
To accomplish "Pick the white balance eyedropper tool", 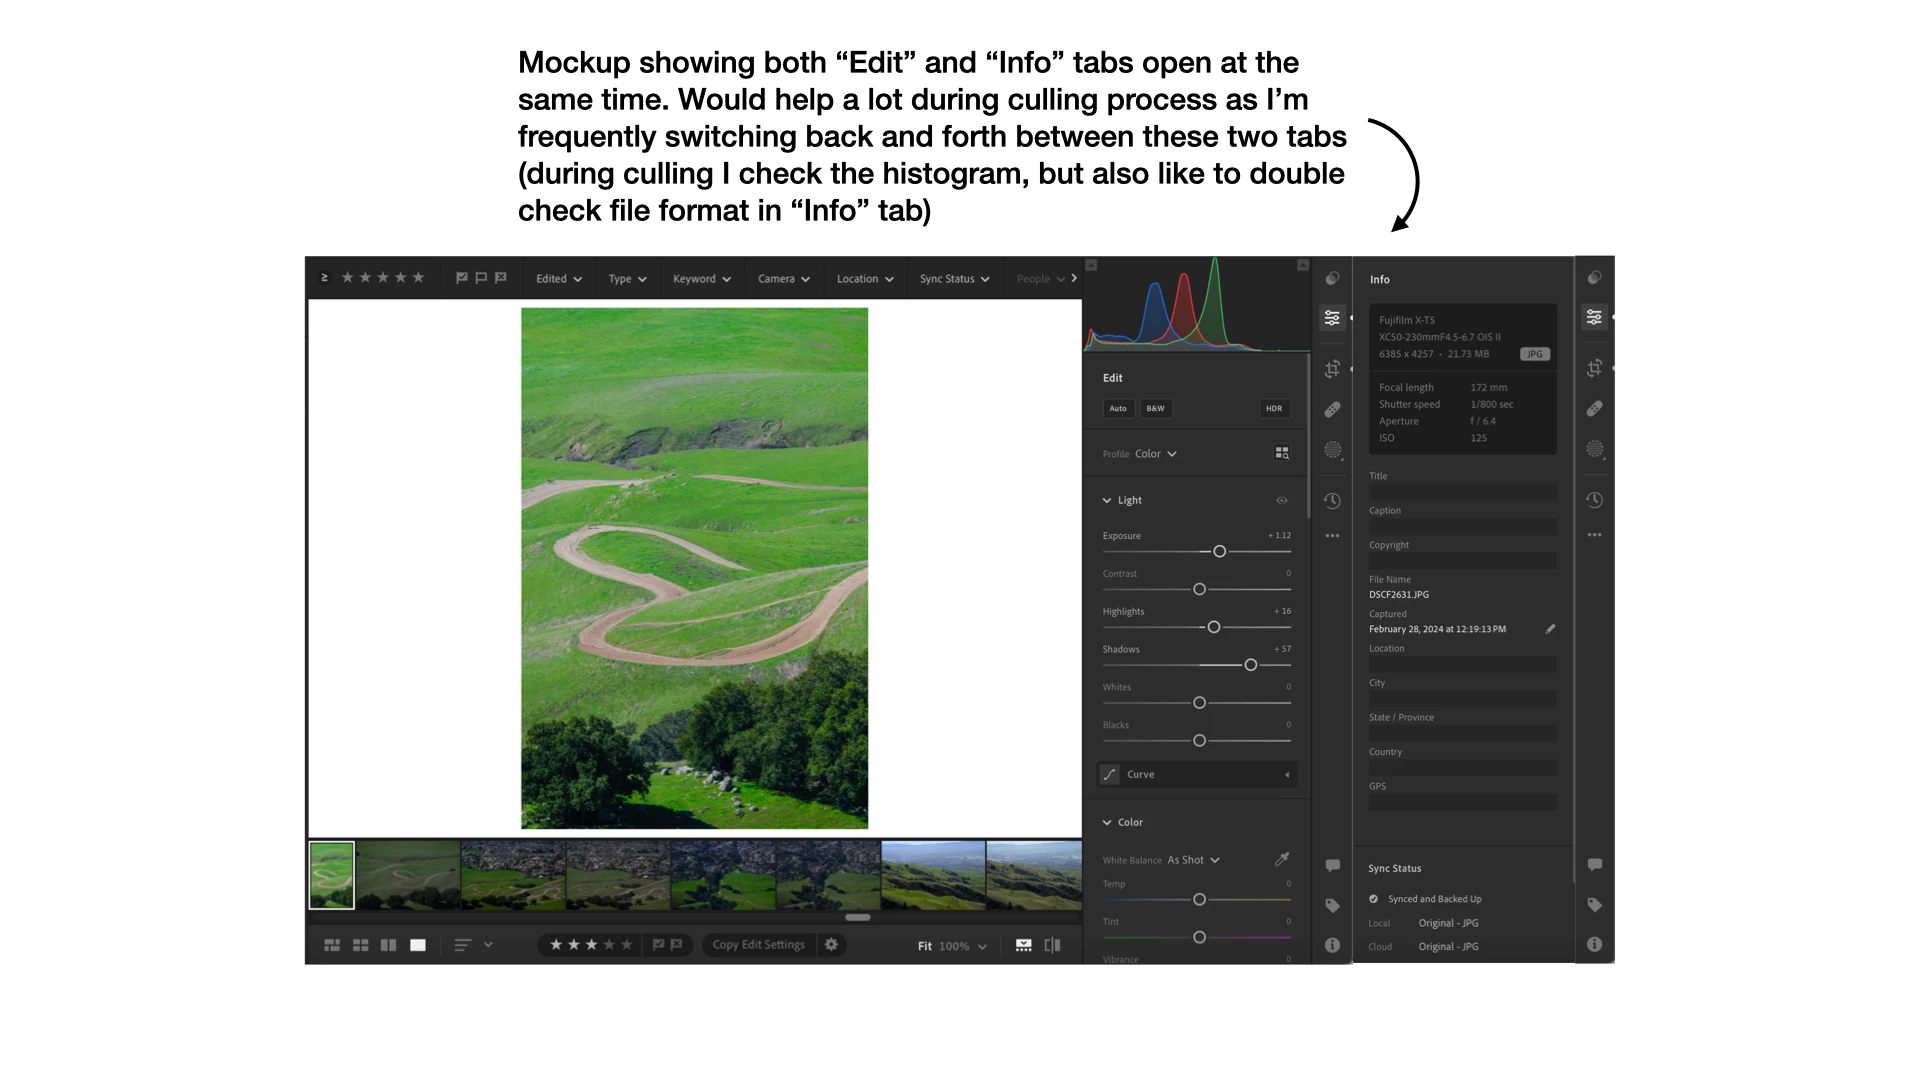I will click(x=1282, y=859).
